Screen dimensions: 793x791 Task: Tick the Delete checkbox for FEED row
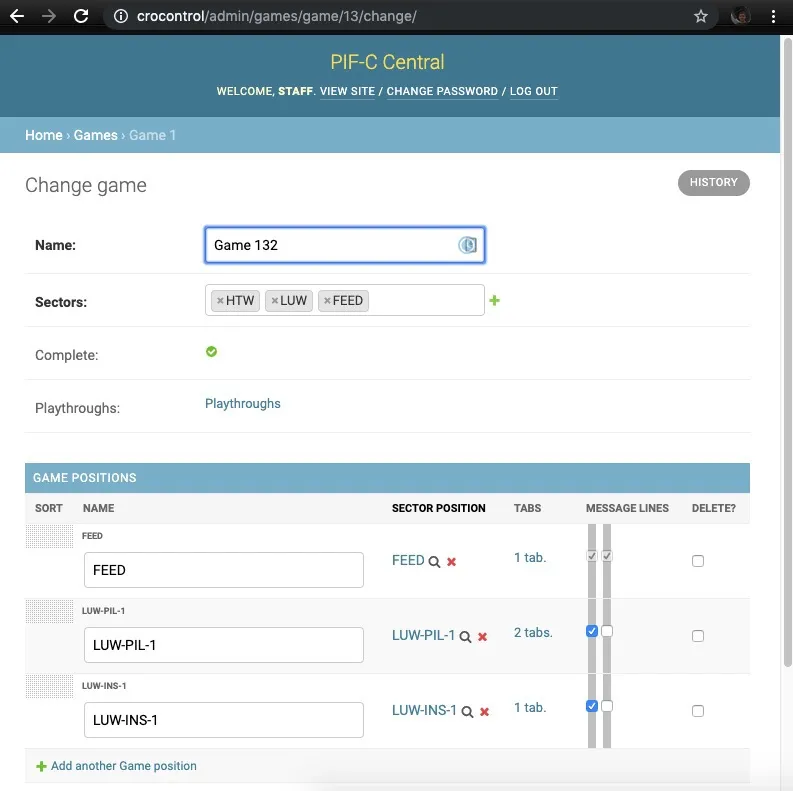698,561
